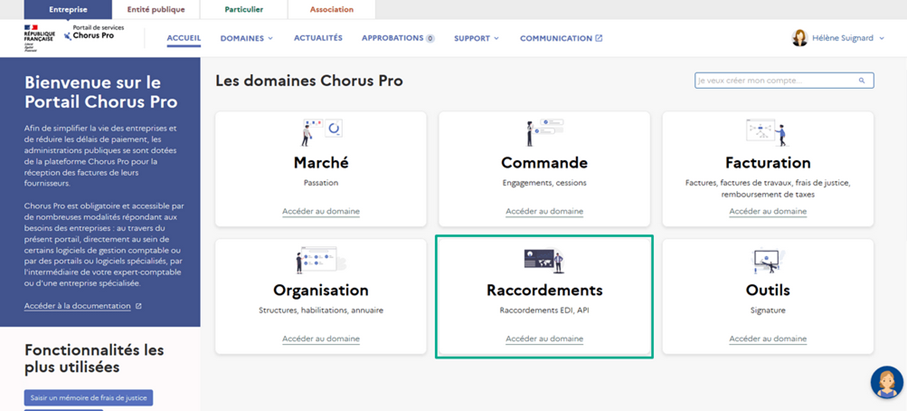Switch to the Association tab
This screenshot has height=411, width=907.
331,9
